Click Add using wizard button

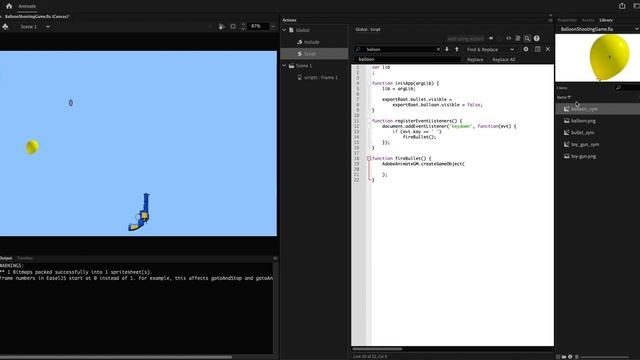point(465,39)
